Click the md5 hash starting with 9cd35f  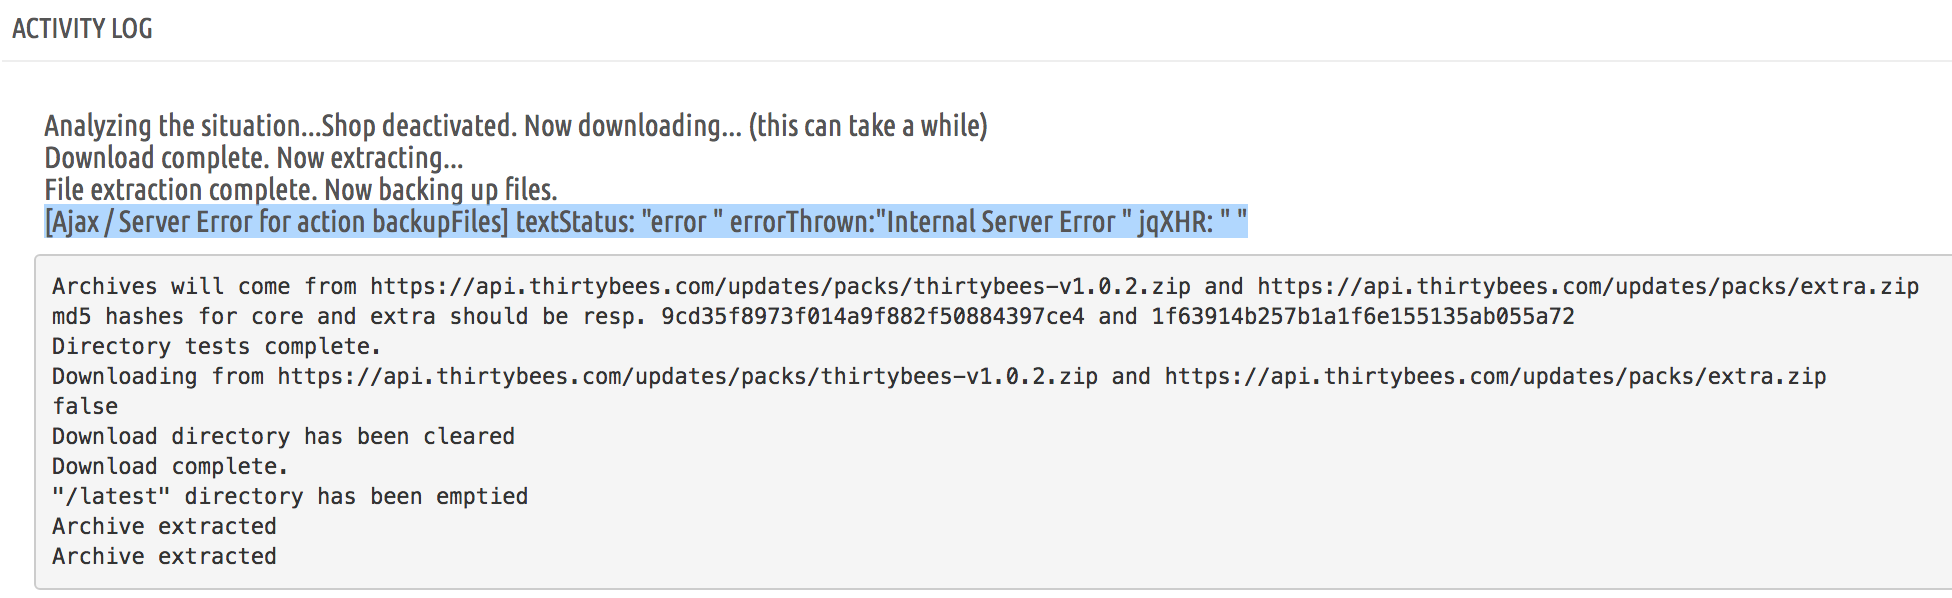(x=872, y=317)
